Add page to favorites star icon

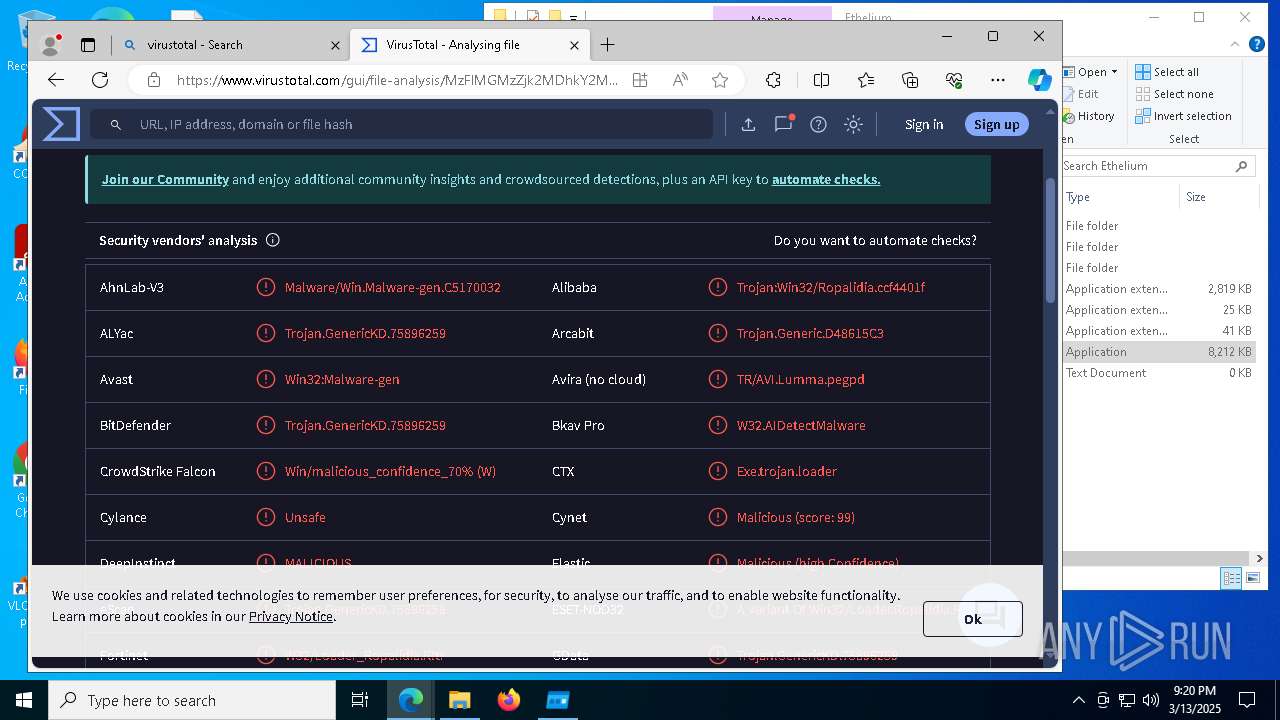[x=720, y=80]
